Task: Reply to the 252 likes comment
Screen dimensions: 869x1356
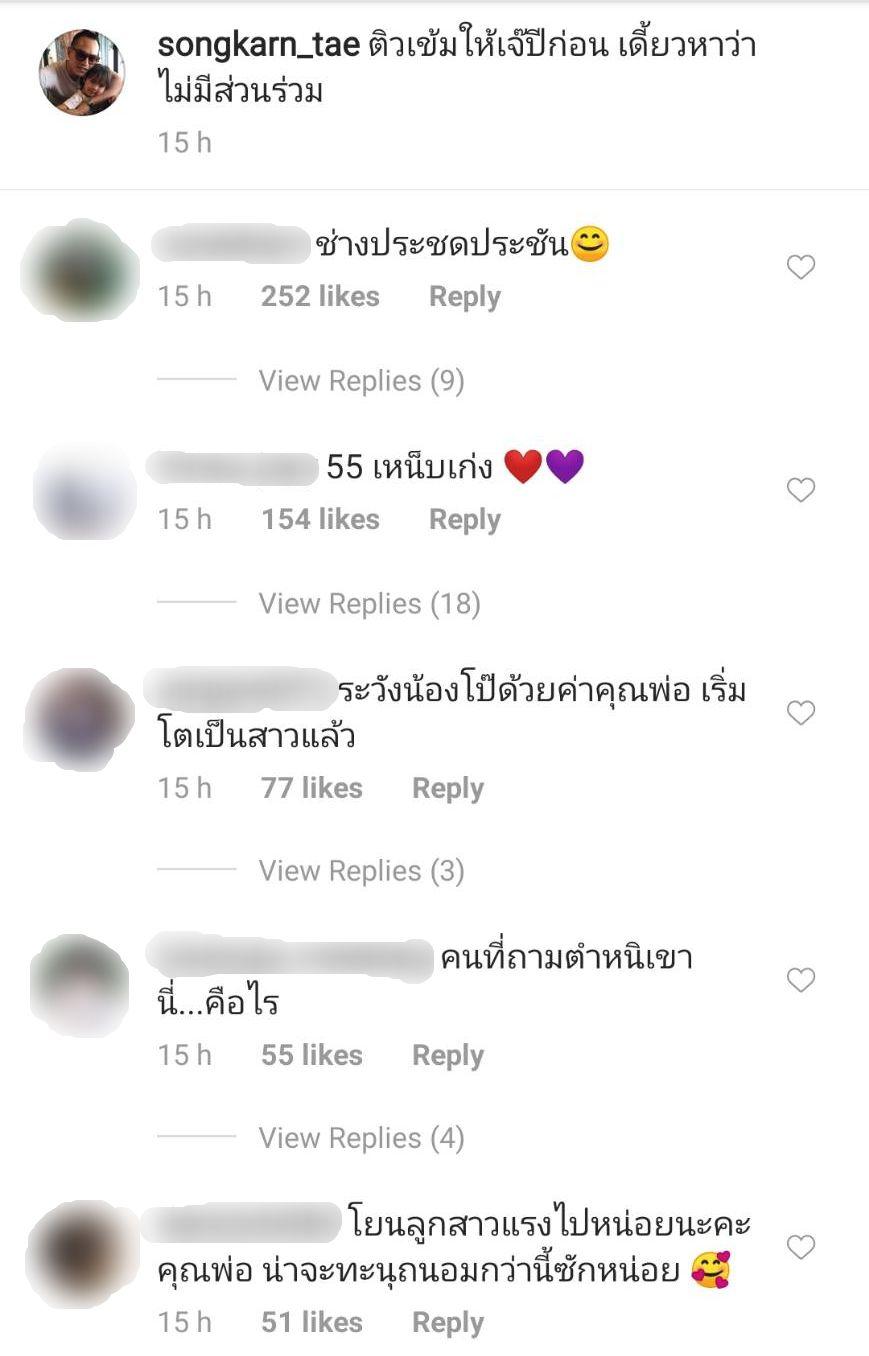Action: (x=465, y=297)
